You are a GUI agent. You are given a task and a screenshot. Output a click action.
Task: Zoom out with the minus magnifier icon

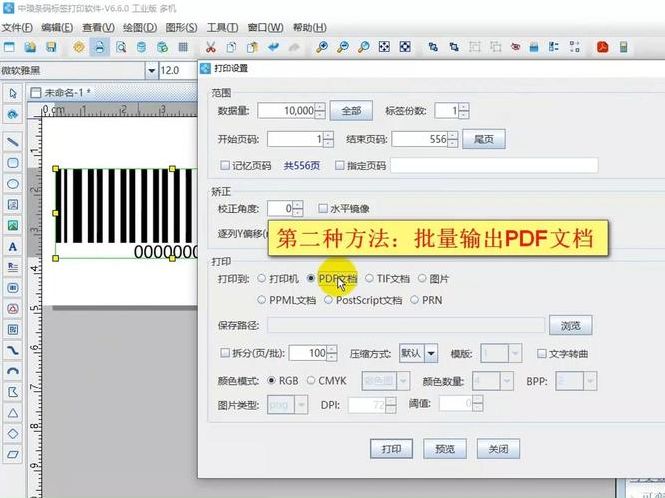(x=343, y=47)
